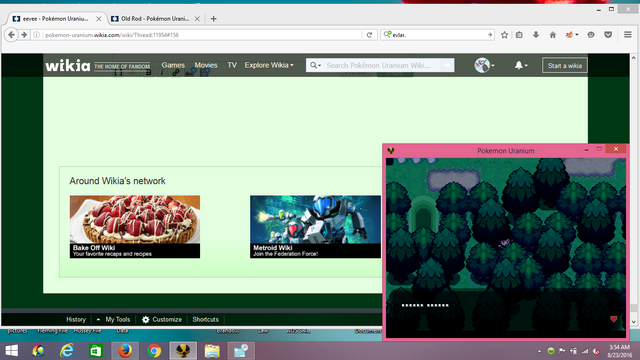
Task: Expand the wiki search scope dropdown
Action: (x=316, y=65)
